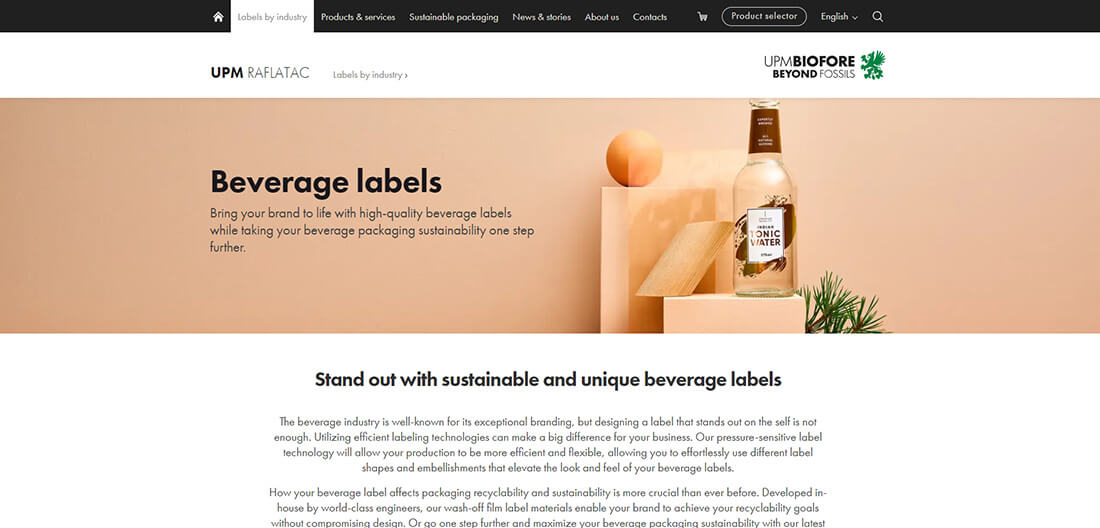This screenshot has height=528, width=1100.
Task: Expand the Labels by industry breadcrumb chevron
Action: [406, 75]
